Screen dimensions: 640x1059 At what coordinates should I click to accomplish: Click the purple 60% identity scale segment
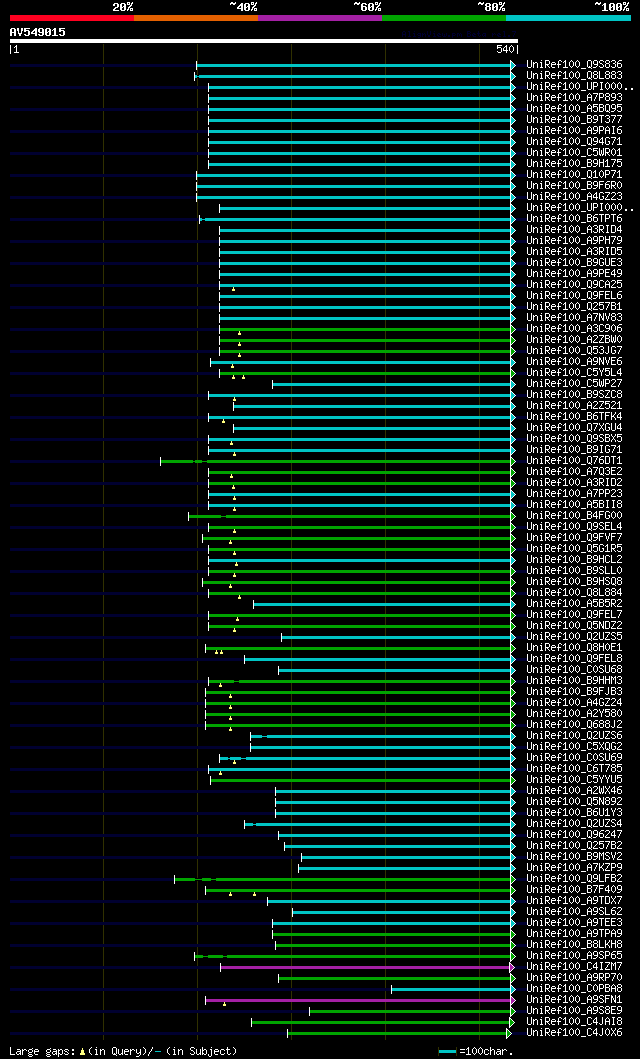[320, 18]
